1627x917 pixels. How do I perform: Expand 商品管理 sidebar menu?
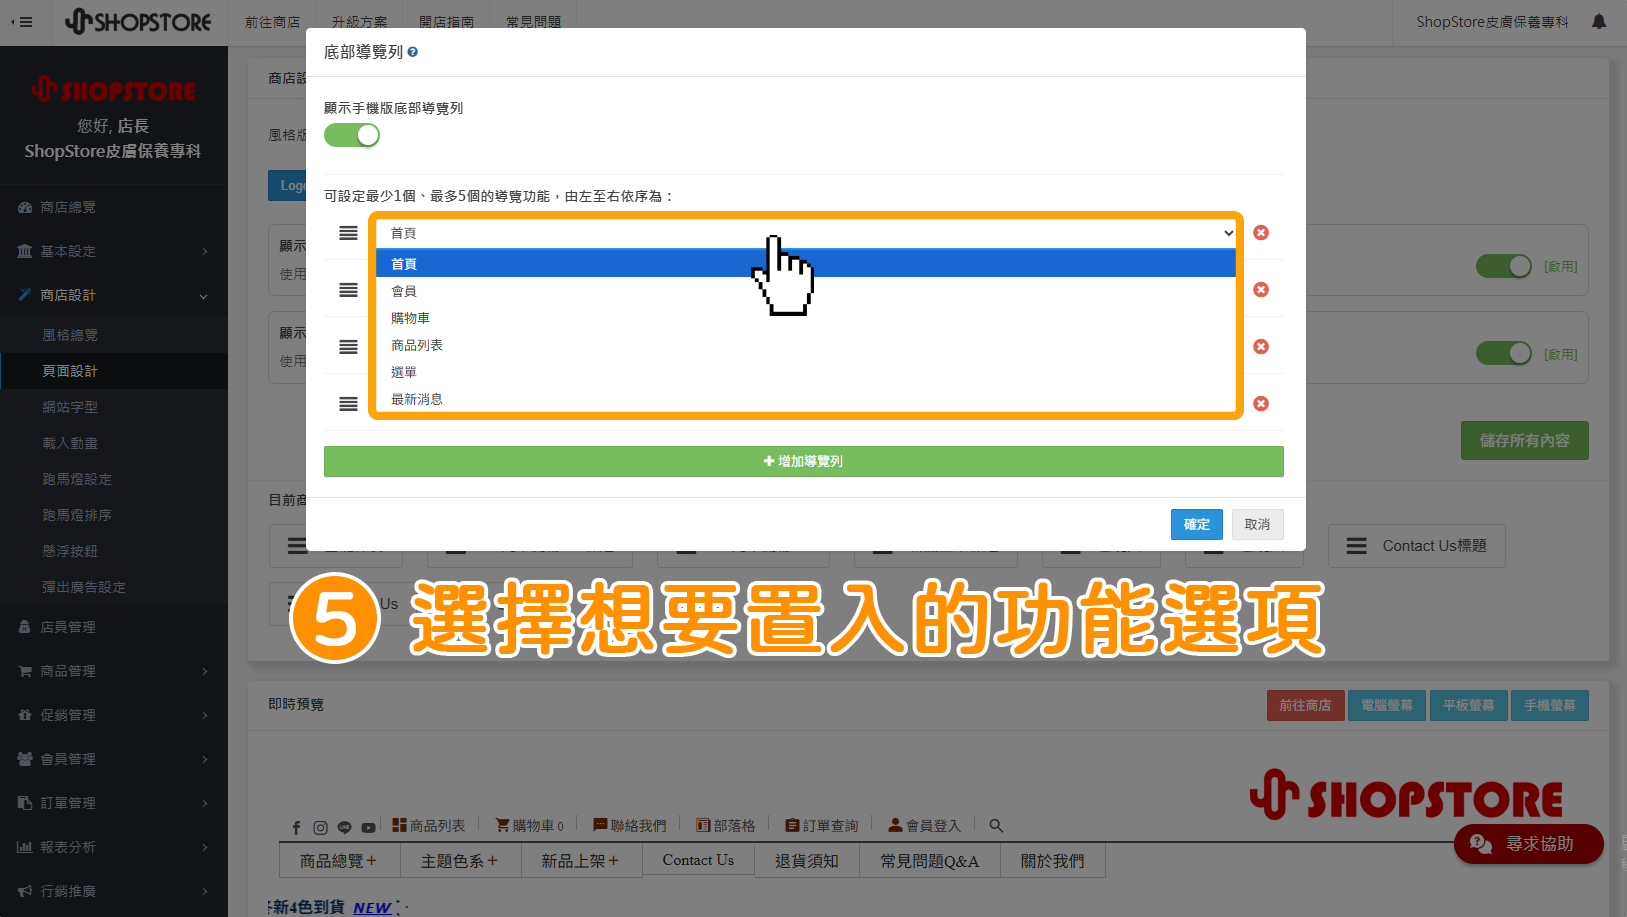[x=114, y=671]
